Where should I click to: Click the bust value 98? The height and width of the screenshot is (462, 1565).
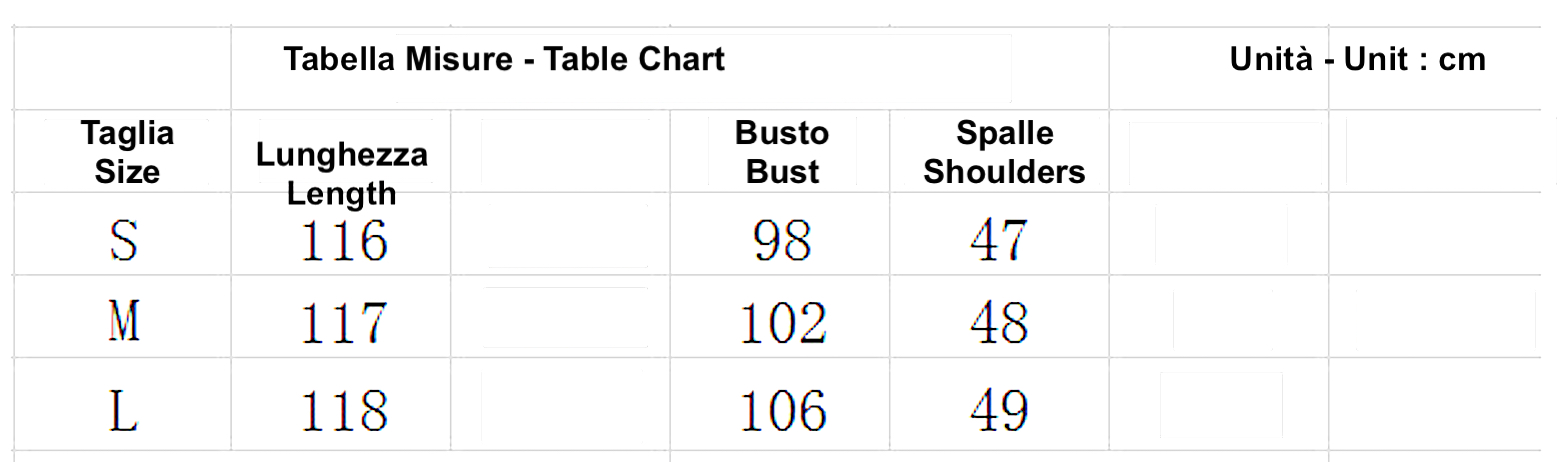[782, 241]
